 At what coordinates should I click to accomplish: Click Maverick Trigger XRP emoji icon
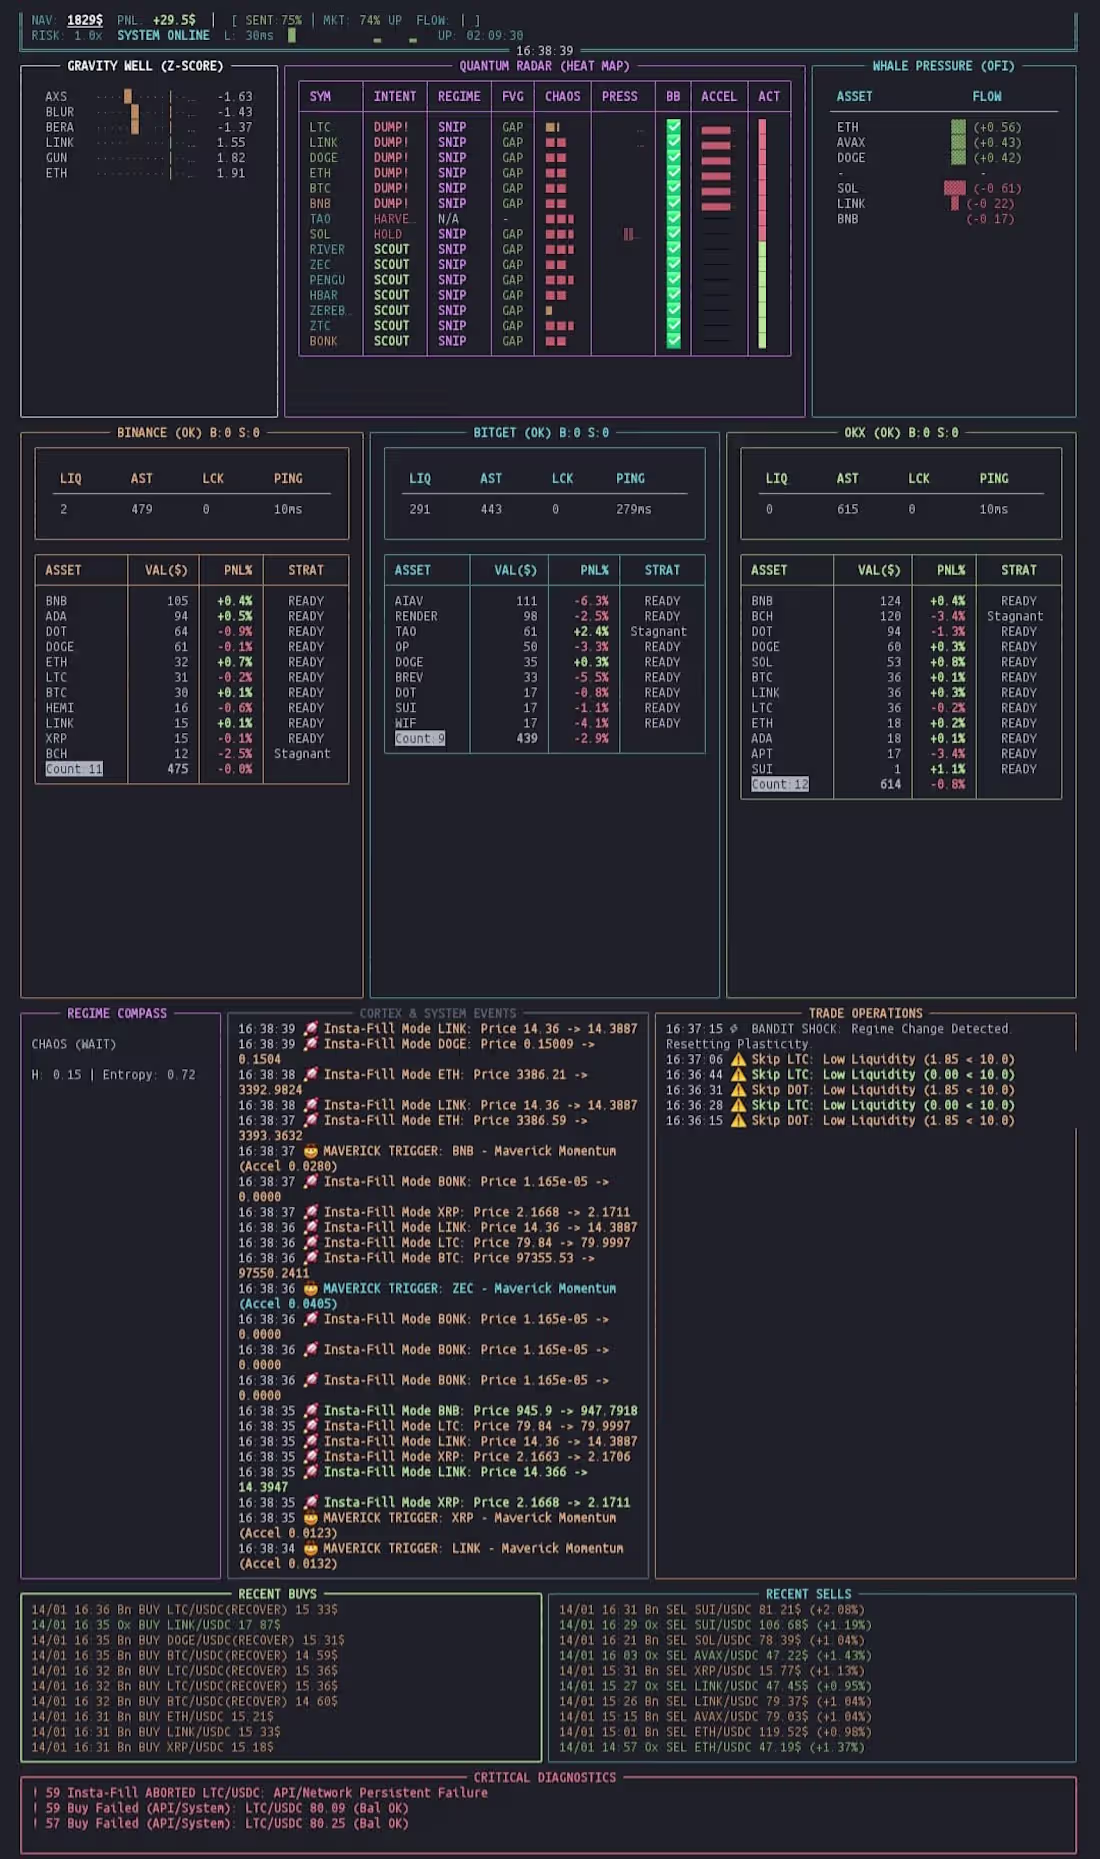[310, 1517]
